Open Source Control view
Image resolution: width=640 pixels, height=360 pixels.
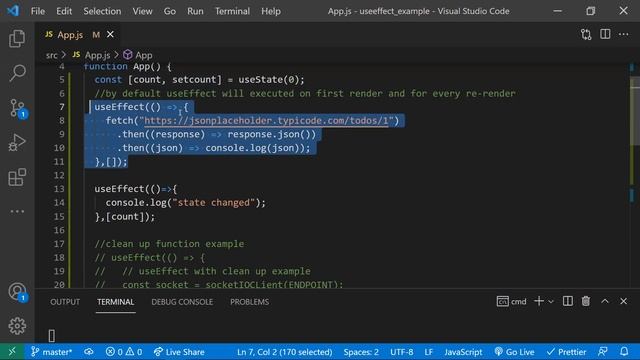coord(17,108)
